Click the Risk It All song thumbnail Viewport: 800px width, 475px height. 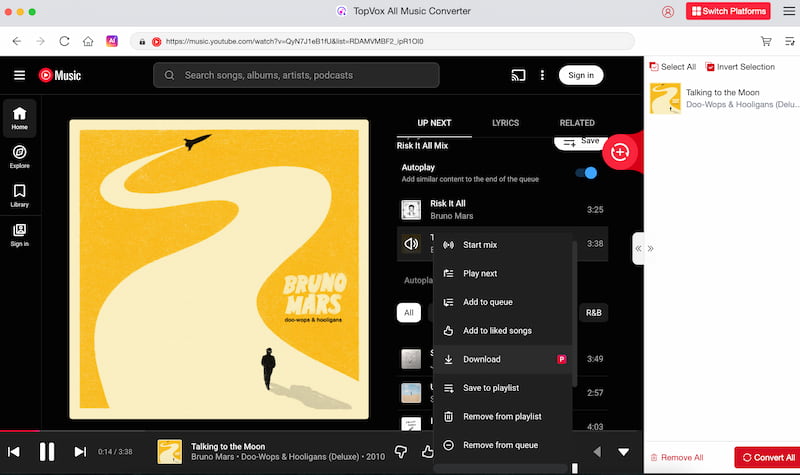[411, 210]
